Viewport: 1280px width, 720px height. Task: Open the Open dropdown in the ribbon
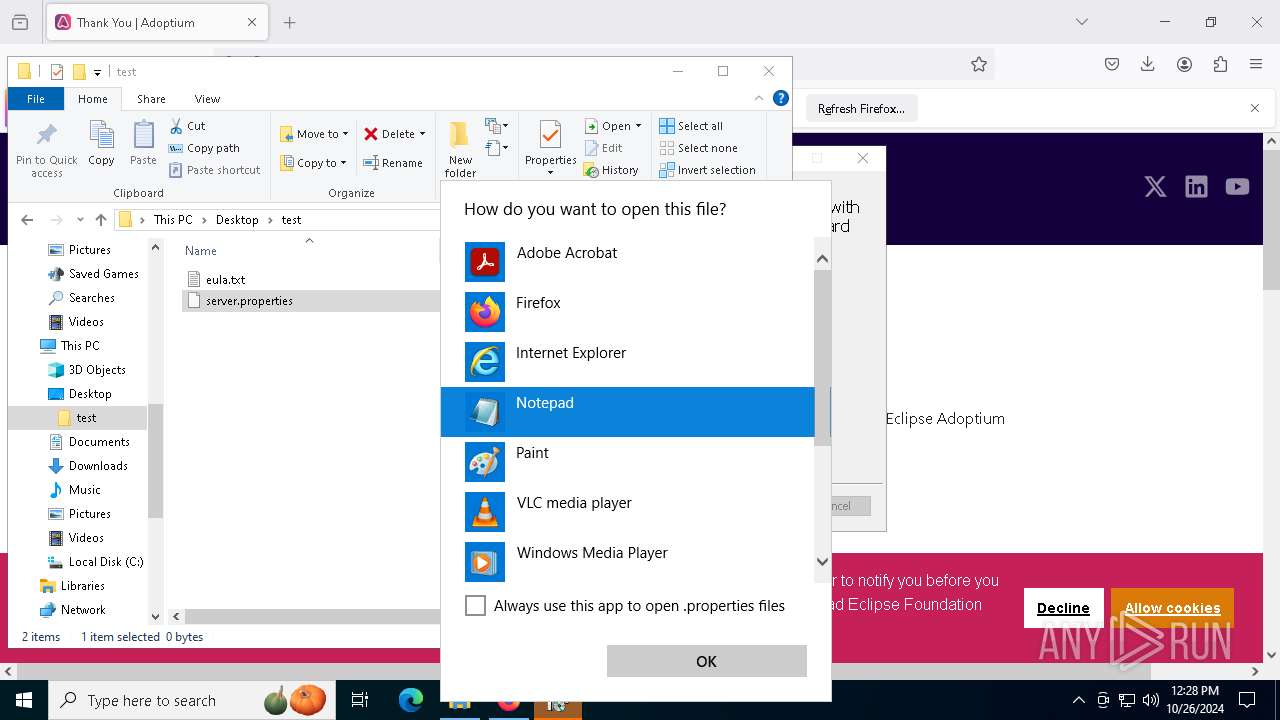613,126
